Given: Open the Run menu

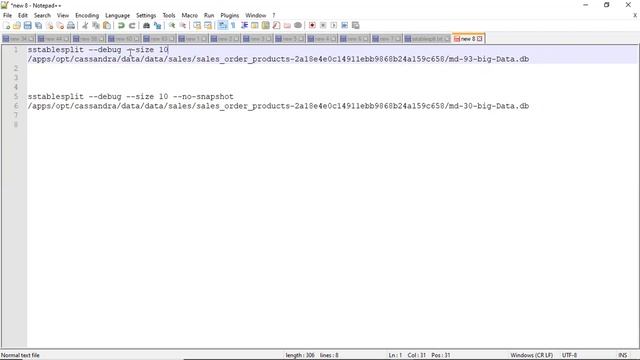Looking at the screenshot, I should point(209,15).
